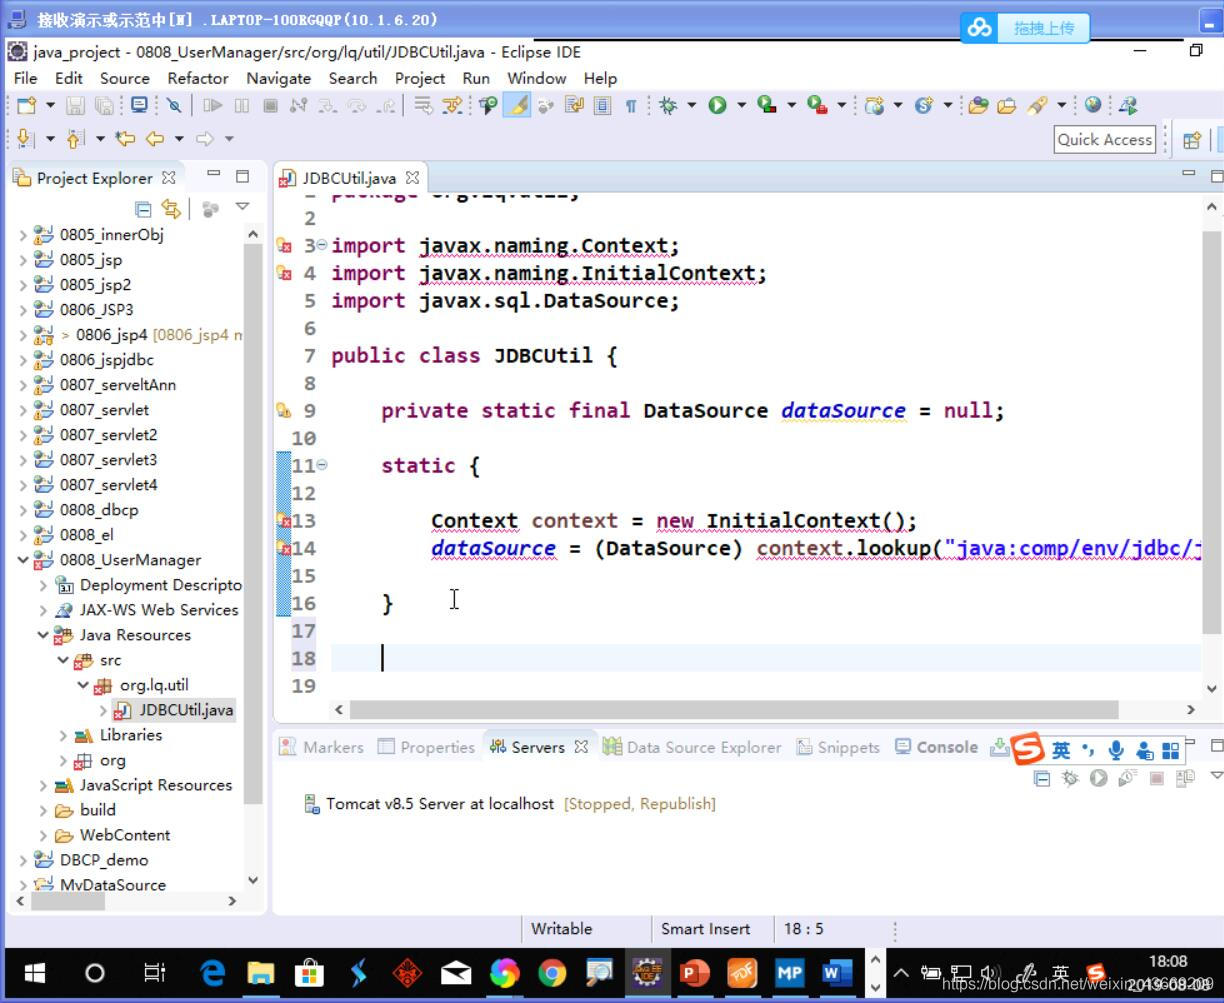Viewport: 1224px width, 1003px height.
Task: Click the Quick Access field
Action: coord(1105,140)
